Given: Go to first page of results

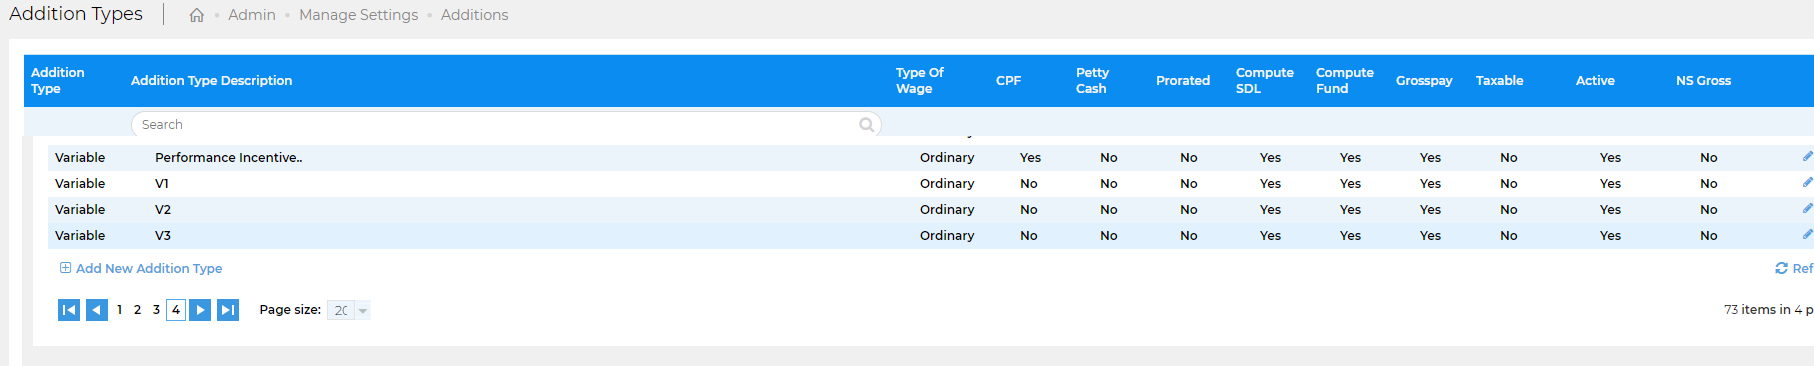Looking at the screenshot, I should (x=69, y=310).
